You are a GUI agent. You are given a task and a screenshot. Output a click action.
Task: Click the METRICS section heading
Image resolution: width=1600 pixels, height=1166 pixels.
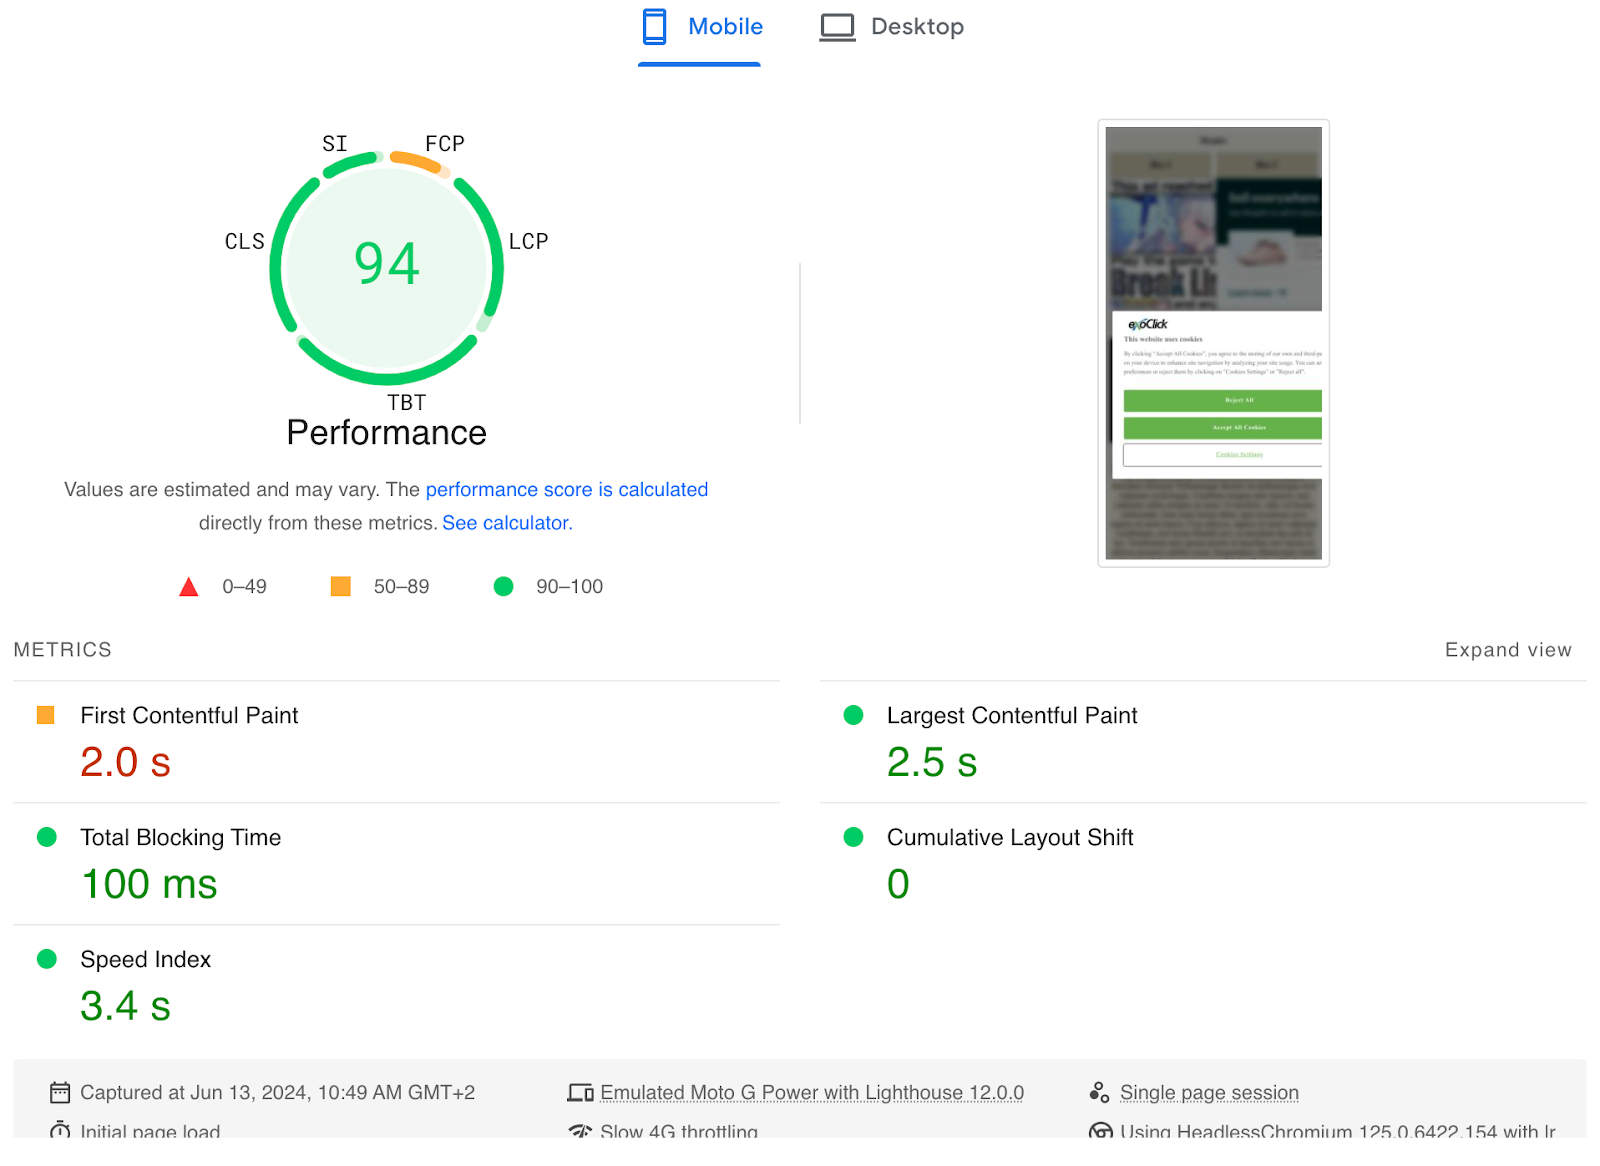[63, 650]
